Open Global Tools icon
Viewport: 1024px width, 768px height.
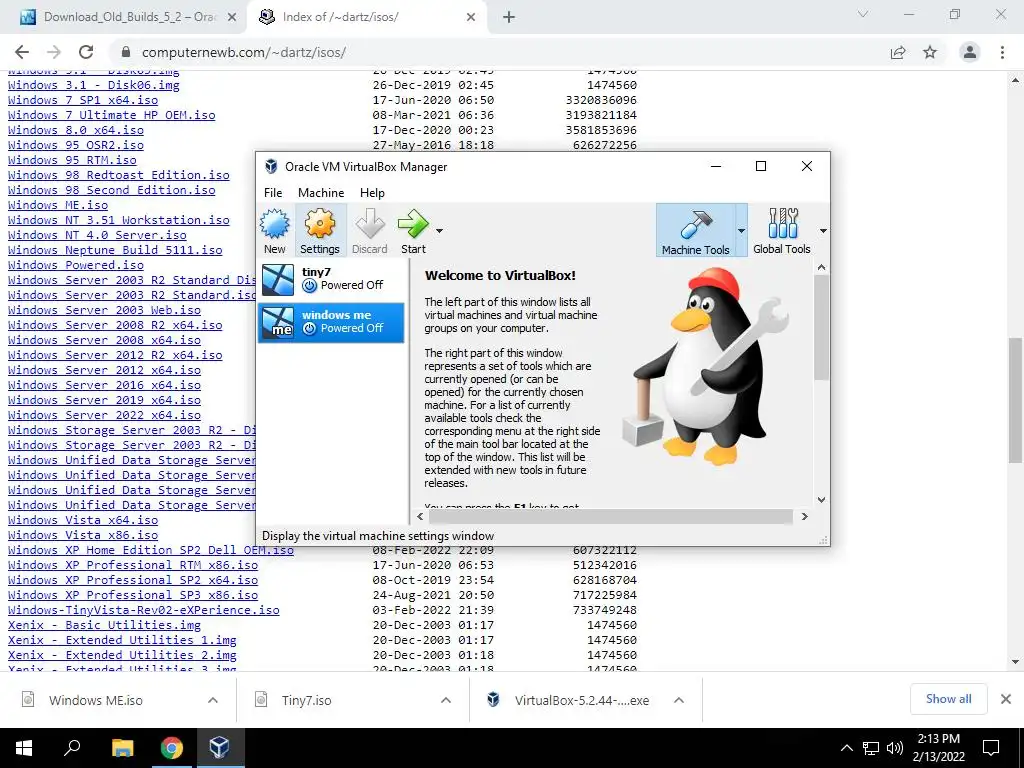pyautogui.click(x=782, y=231)
